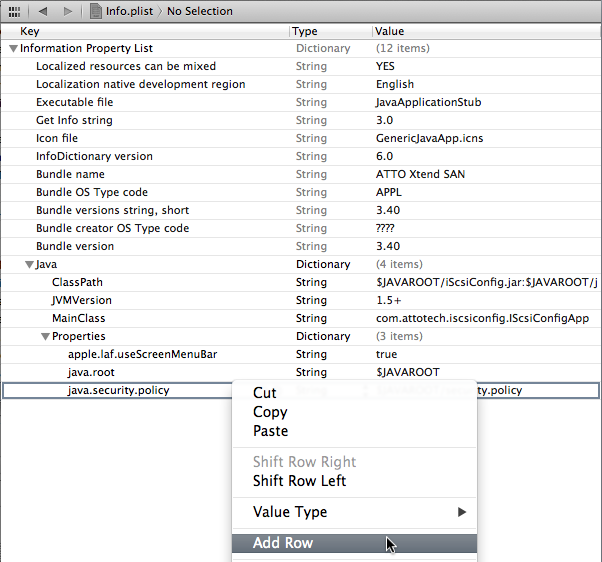Click the Type column header
Image resolution: width=602 pixels, height=562 pixels.
306,31
